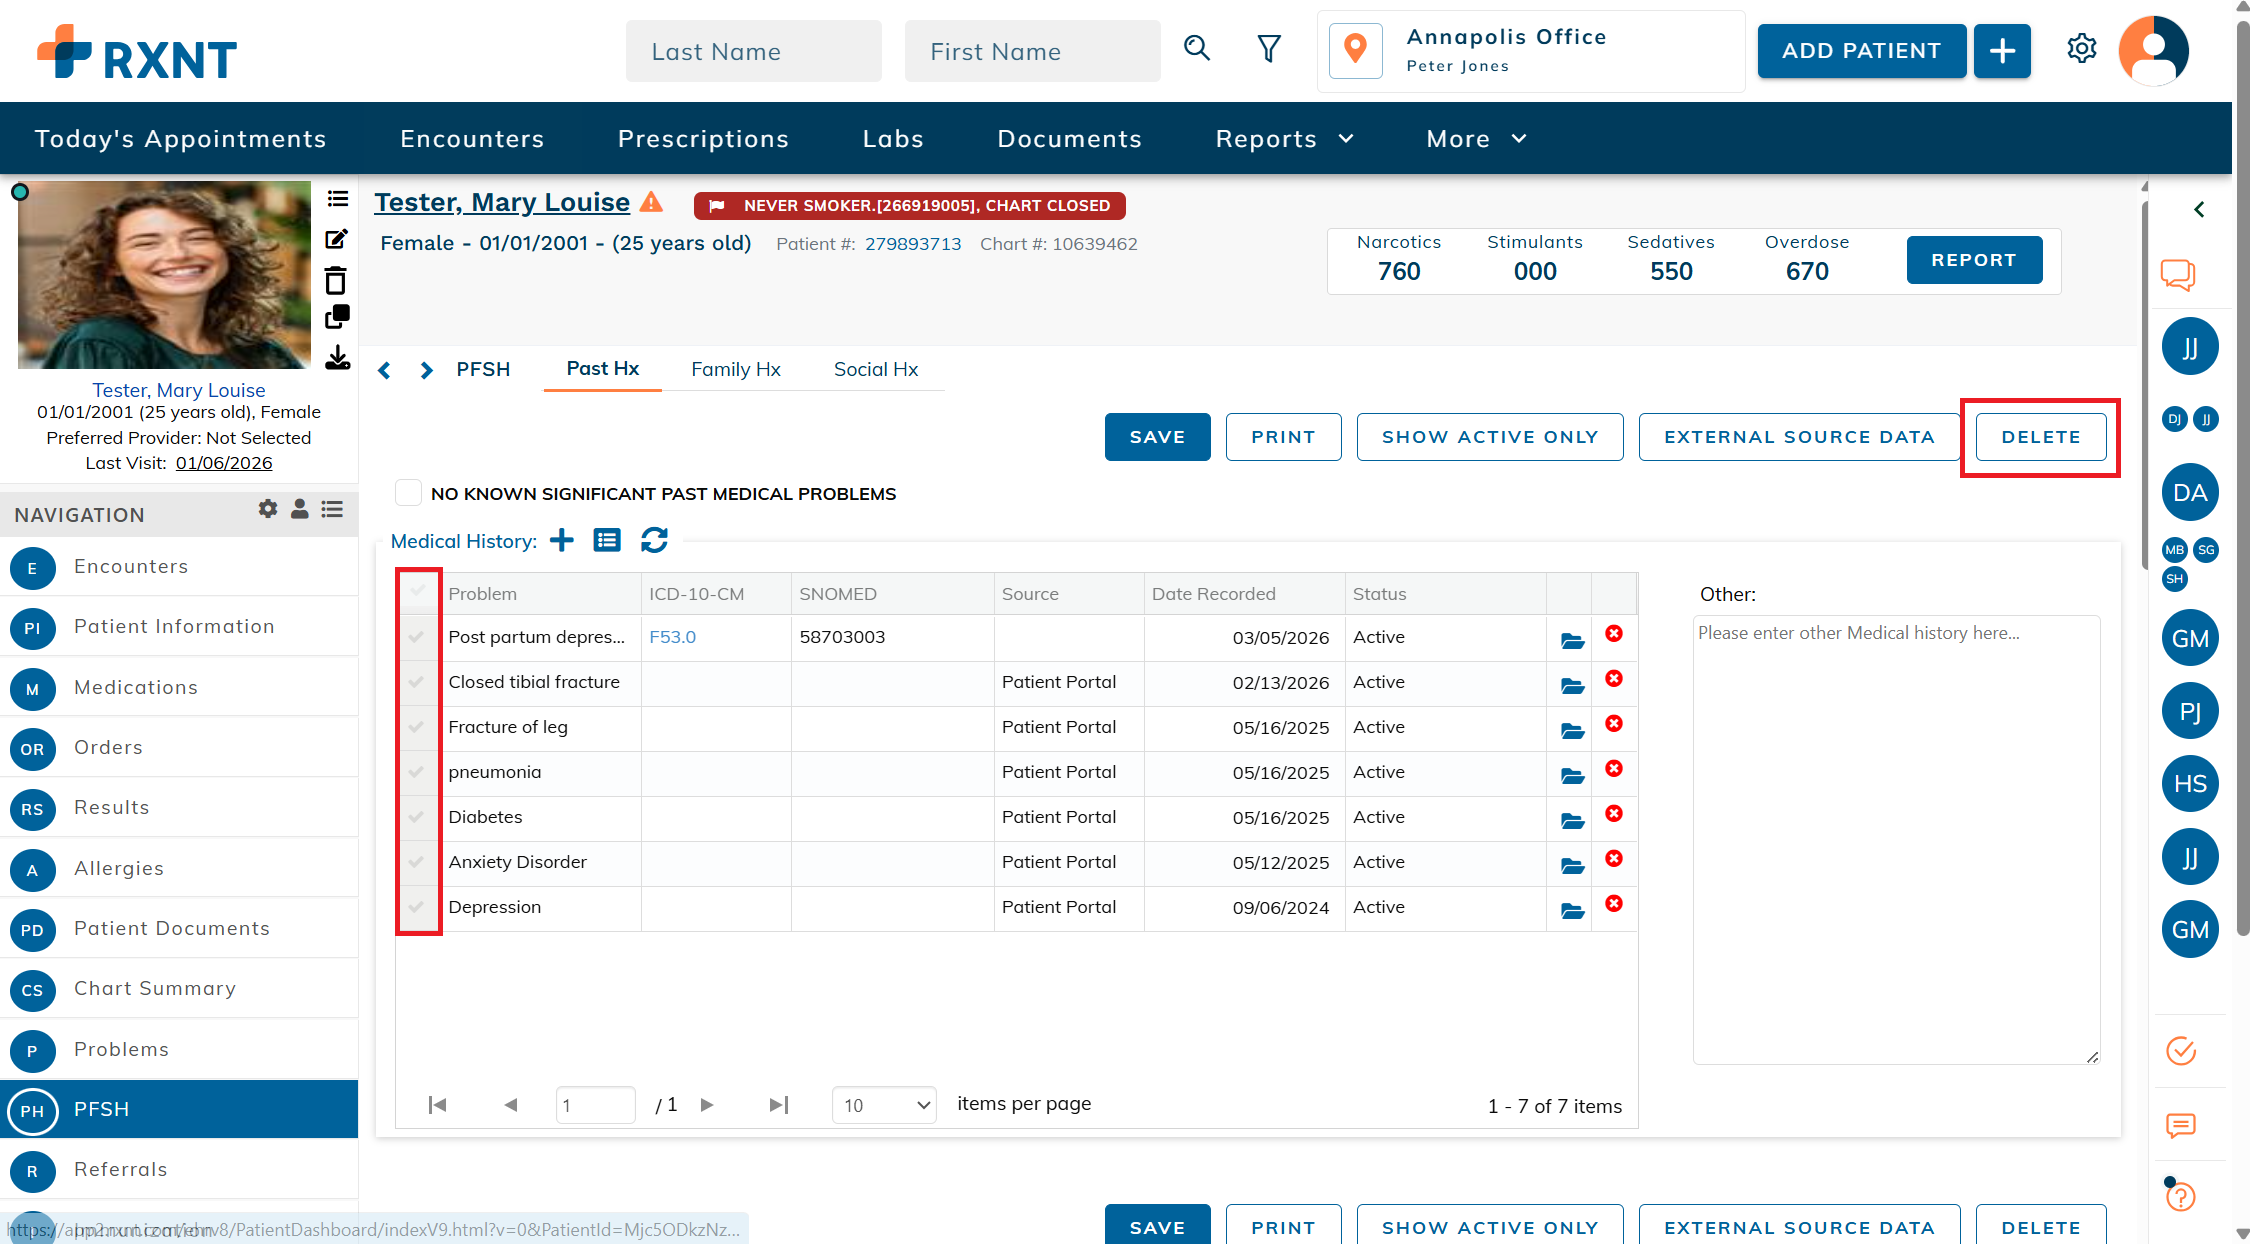The width and height of the screenshot is (2250, 1244).
Task: Check No Known Significant Past Medical Problems
Action: click(x=408, y=493)
